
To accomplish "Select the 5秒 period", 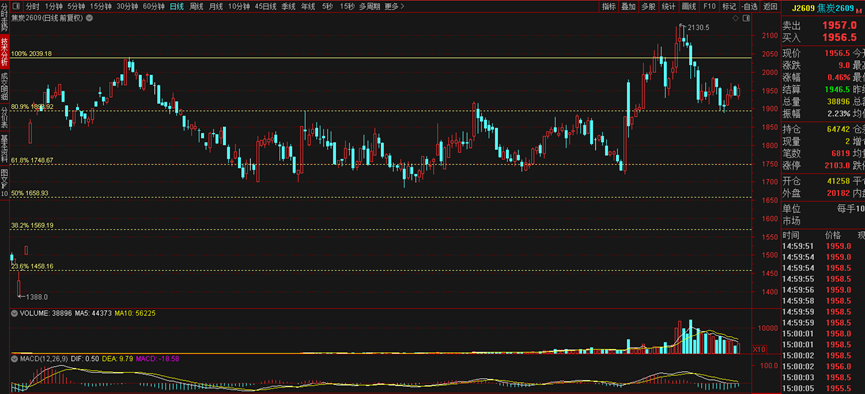I will [327, 7].
